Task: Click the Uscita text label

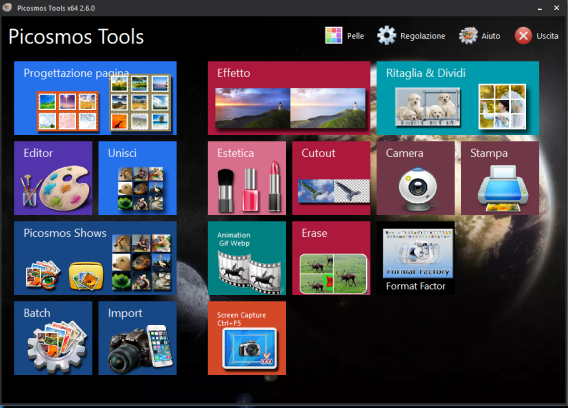Action: (547, 36)
